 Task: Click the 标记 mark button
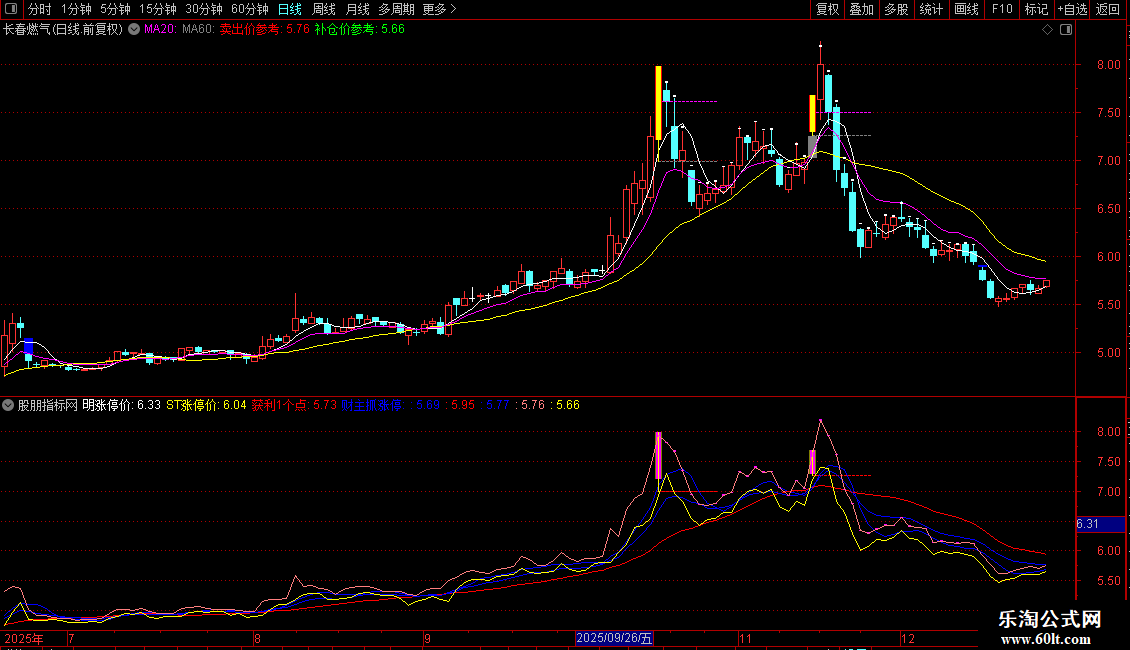tap(1036, 9)
